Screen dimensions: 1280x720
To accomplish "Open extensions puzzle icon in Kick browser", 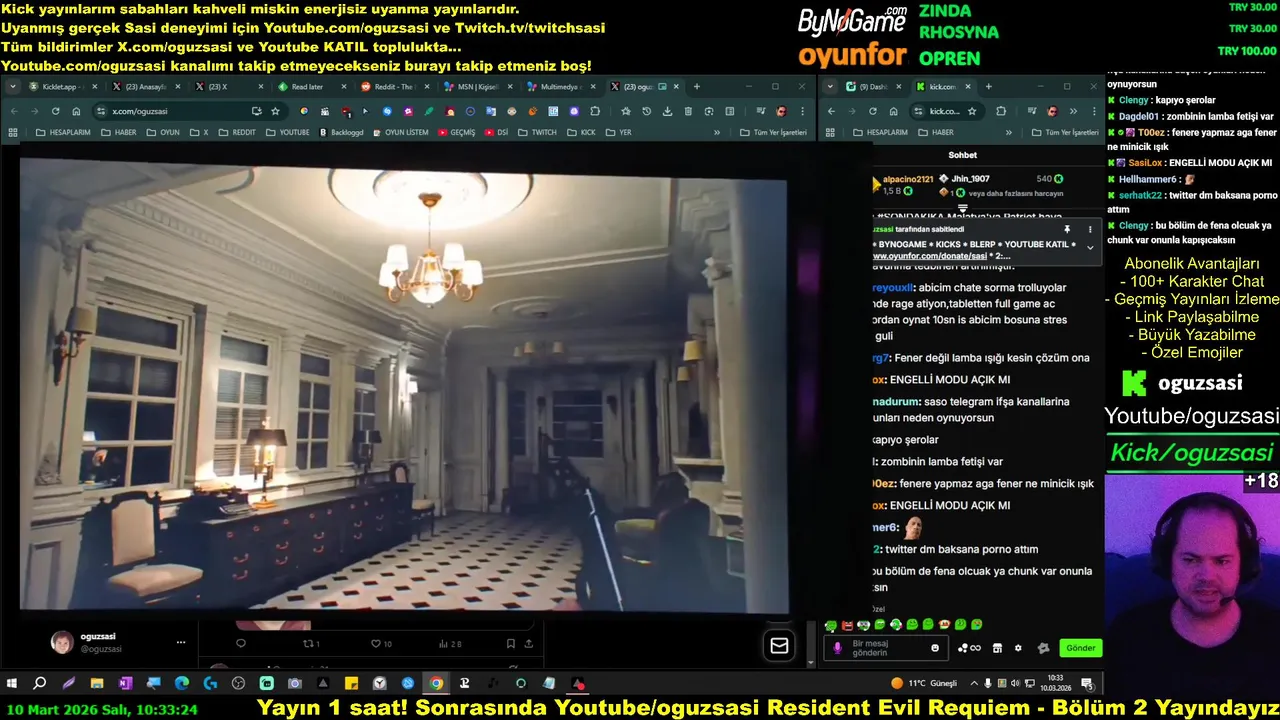I will click(1001, 111).
